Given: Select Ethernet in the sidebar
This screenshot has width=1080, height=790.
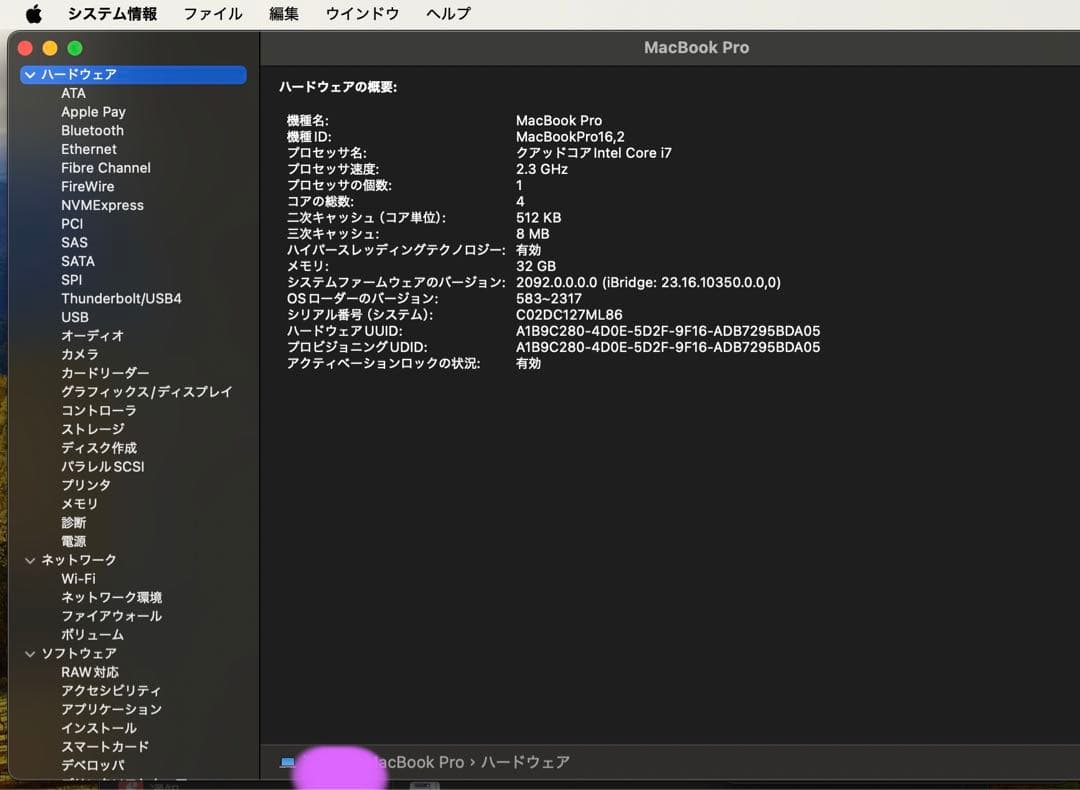Looking at the screenshot, I should (88, 149).
